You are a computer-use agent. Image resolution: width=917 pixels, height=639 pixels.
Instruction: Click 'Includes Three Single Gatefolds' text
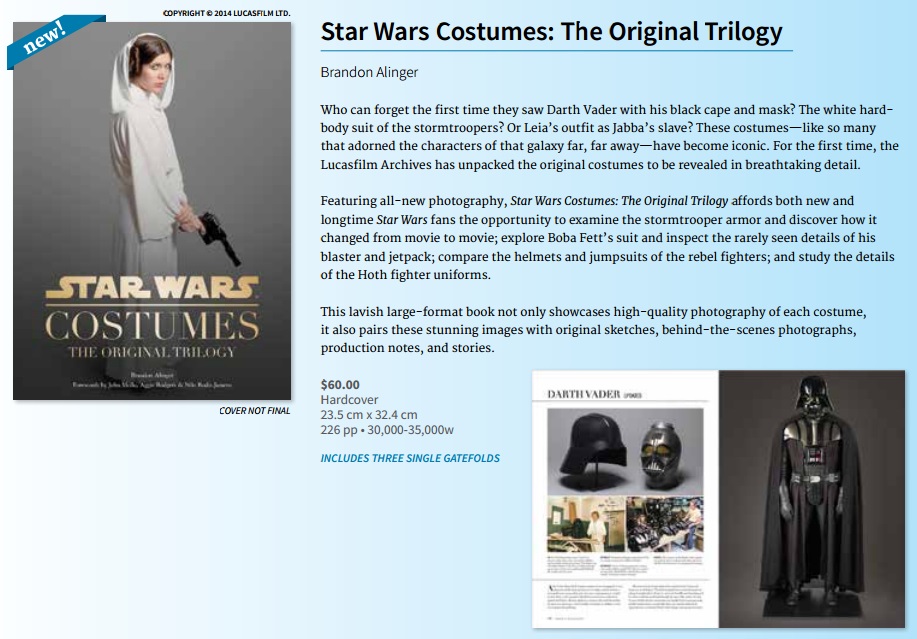[410, 458]
